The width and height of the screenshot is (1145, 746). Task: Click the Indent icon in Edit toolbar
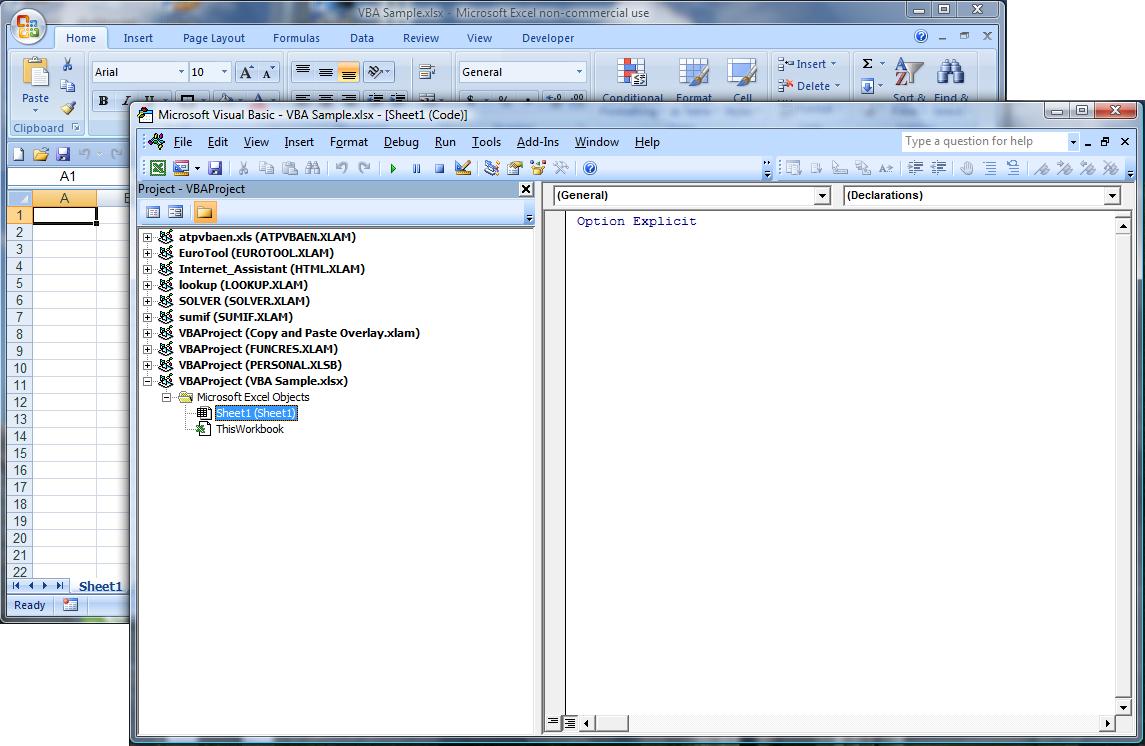[915, 169]
